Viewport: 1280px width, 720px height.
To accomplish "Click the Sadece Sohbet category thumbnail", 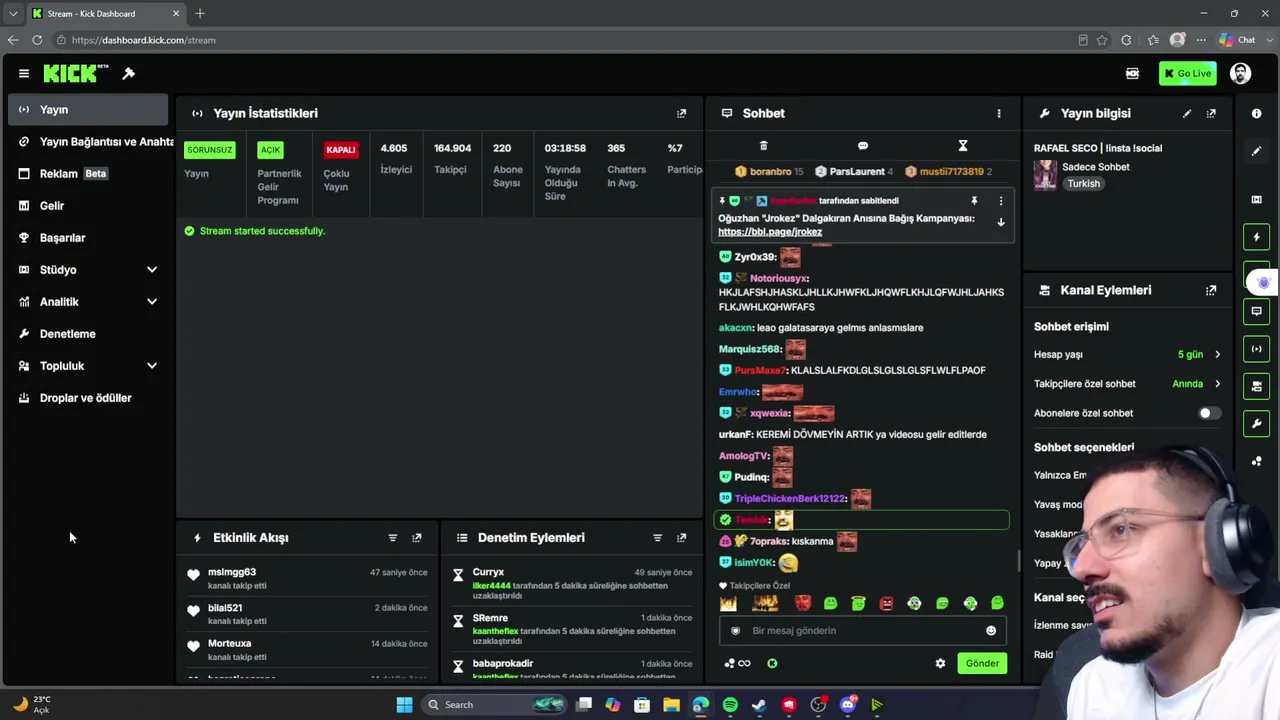I will [x=1045, y=175].
